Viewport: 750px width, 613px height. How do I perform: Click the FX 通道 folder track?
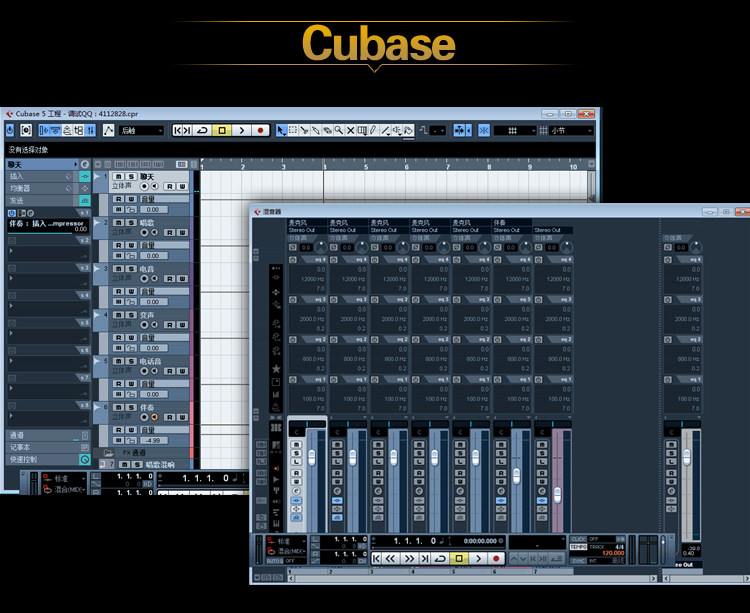(143, 452)
